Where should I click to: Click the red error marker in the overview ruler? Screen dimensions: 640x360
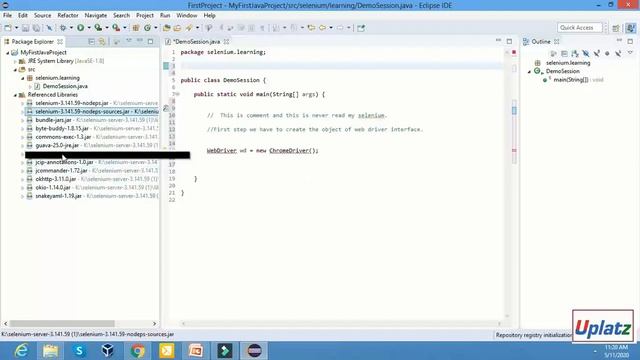tap(514, 151)
